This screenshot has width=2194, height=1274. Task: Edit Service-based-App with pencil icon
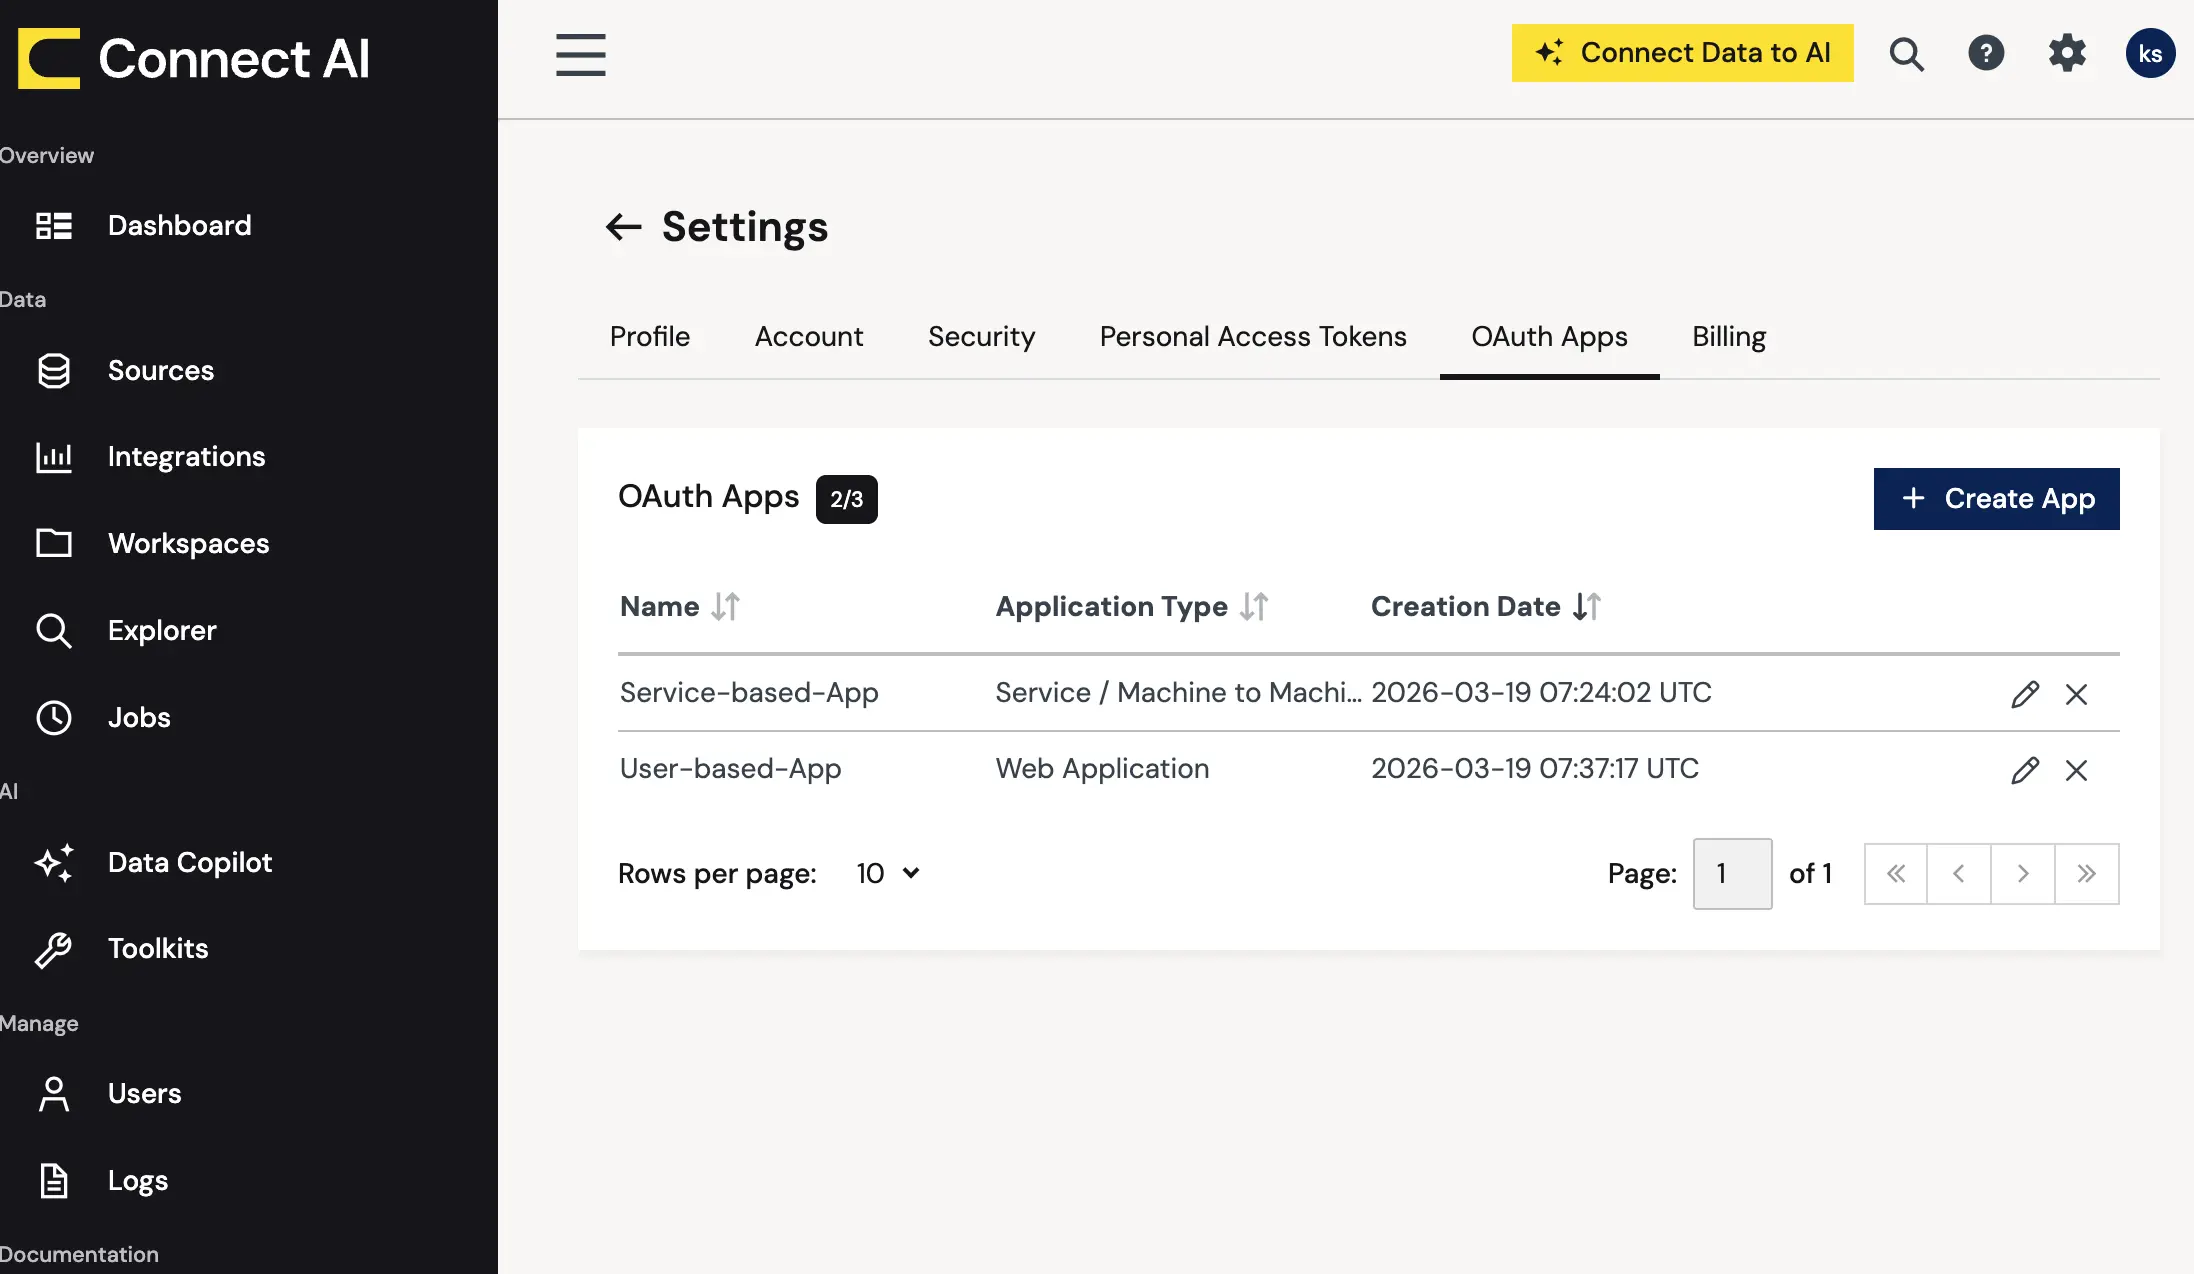(2025, 694)
